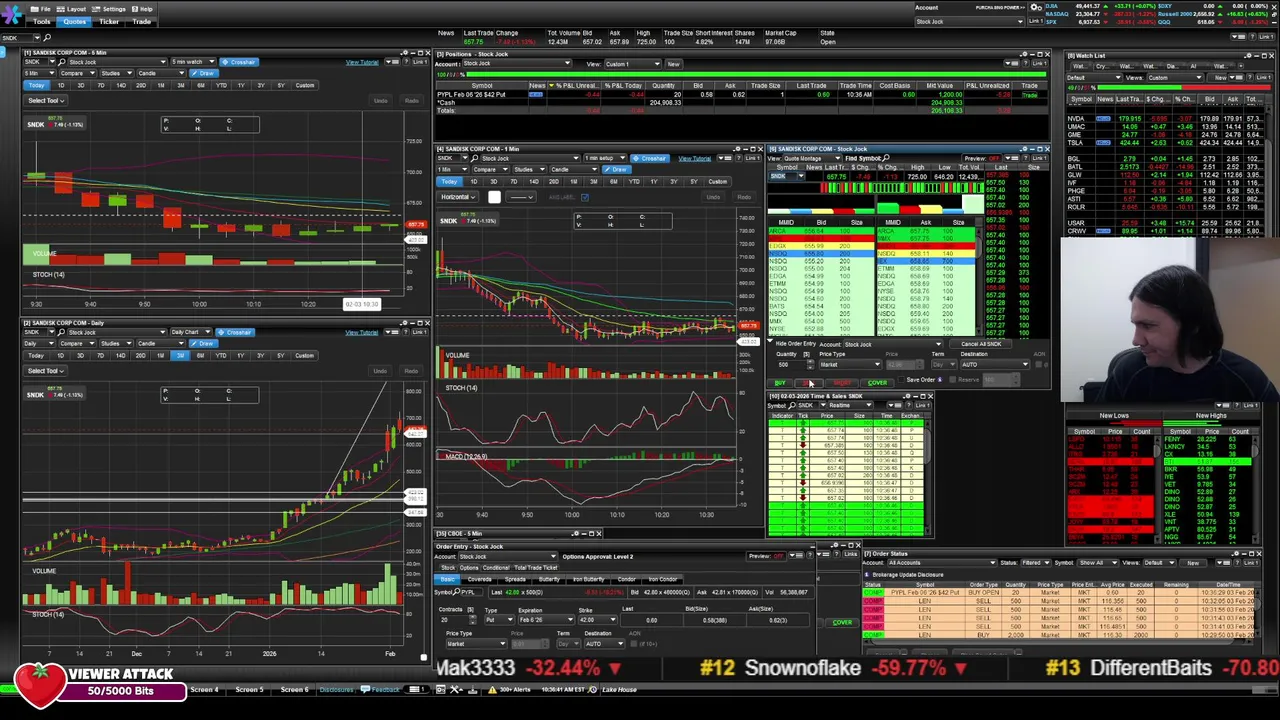Click Brokerage Update Disclosure info icon

click(869, 575)
